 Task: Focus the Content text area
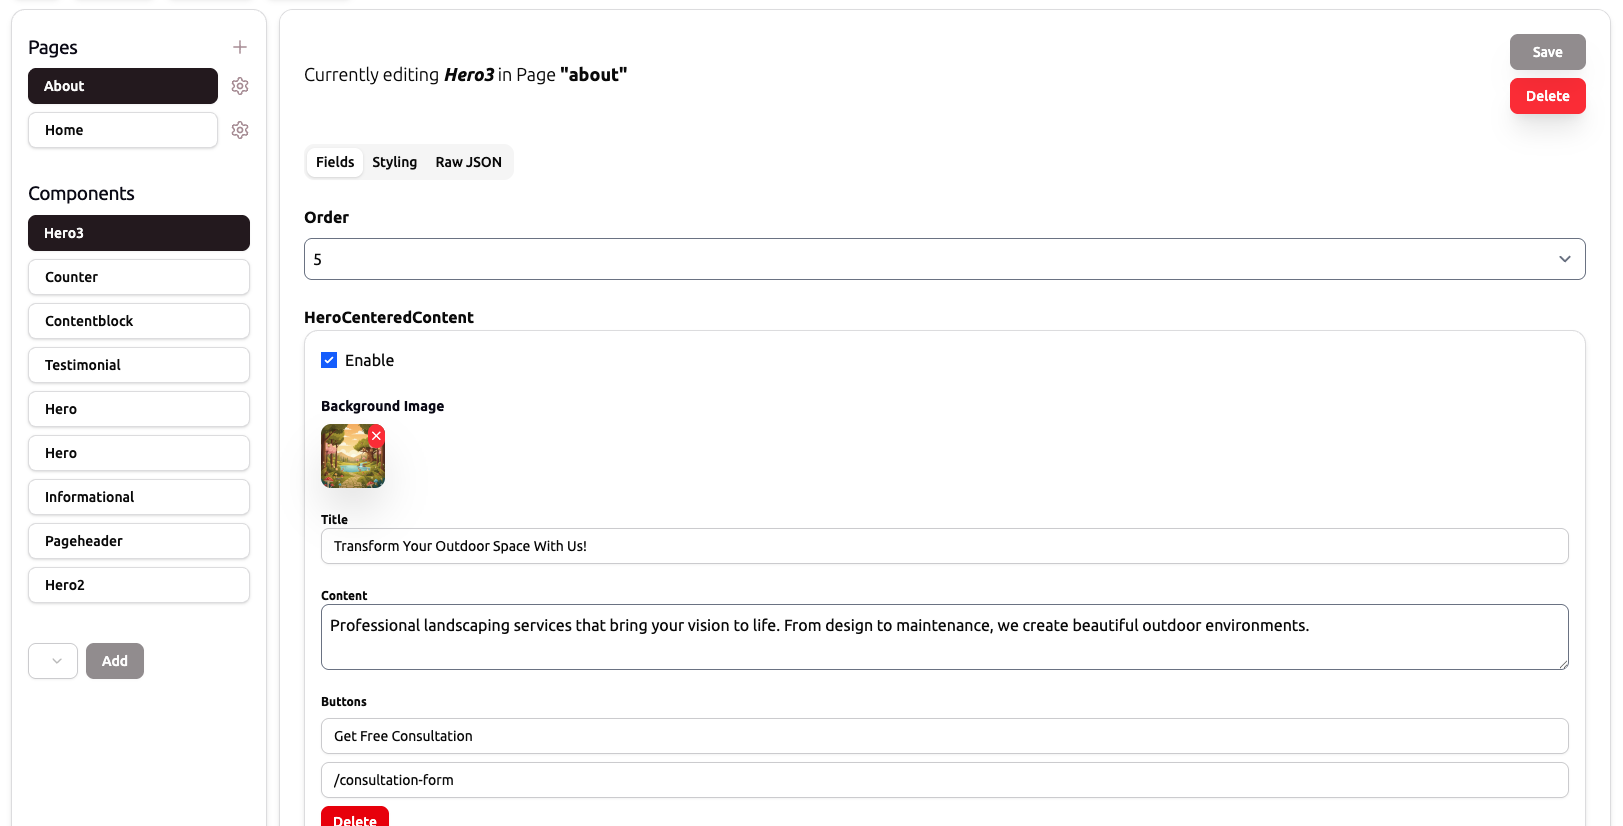(x=944, y=637)
